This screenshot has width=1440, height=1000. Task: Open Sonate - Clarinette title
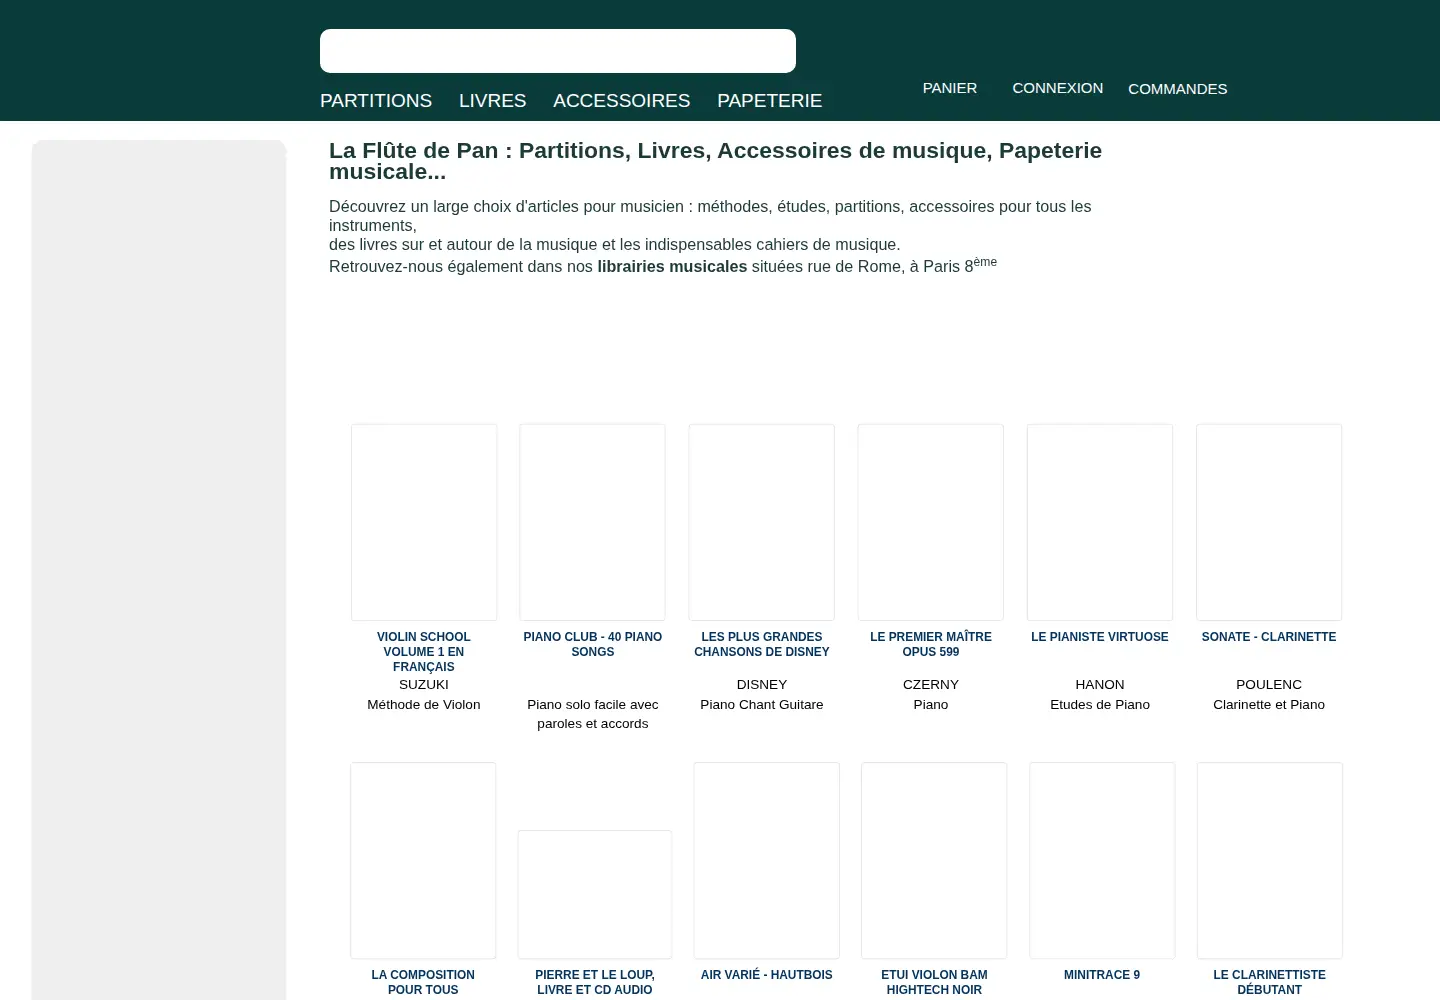tap(1268, 637)
